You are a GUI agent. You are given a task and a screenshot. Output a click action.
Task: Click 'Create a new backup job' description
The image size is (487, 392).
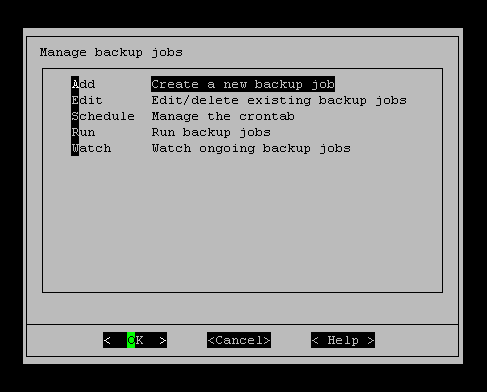(243, 84)
